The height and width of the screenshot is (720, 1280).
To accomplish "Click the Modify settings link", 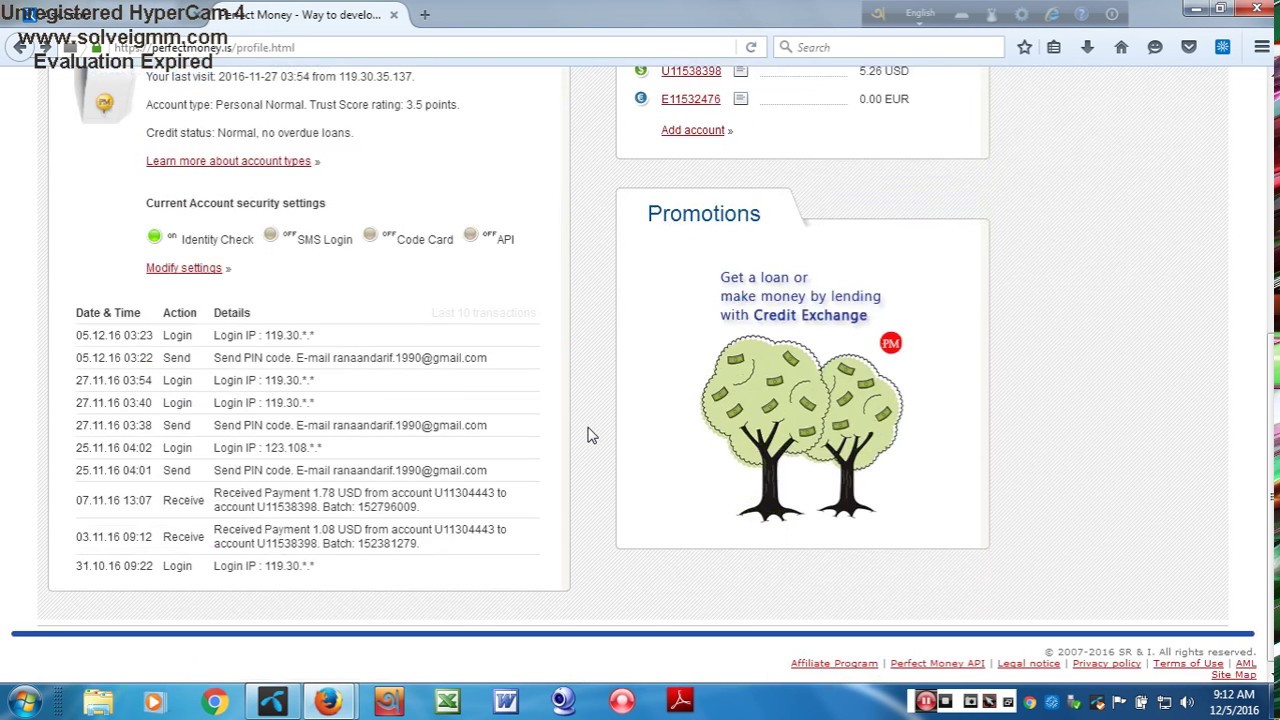I will coord(184,268).
